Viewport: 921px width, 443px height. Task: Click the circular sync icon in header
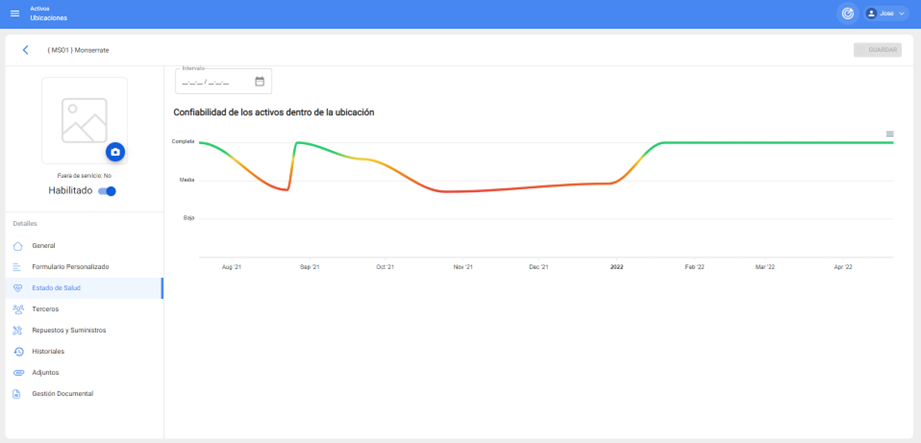click(x=847, y=13)
